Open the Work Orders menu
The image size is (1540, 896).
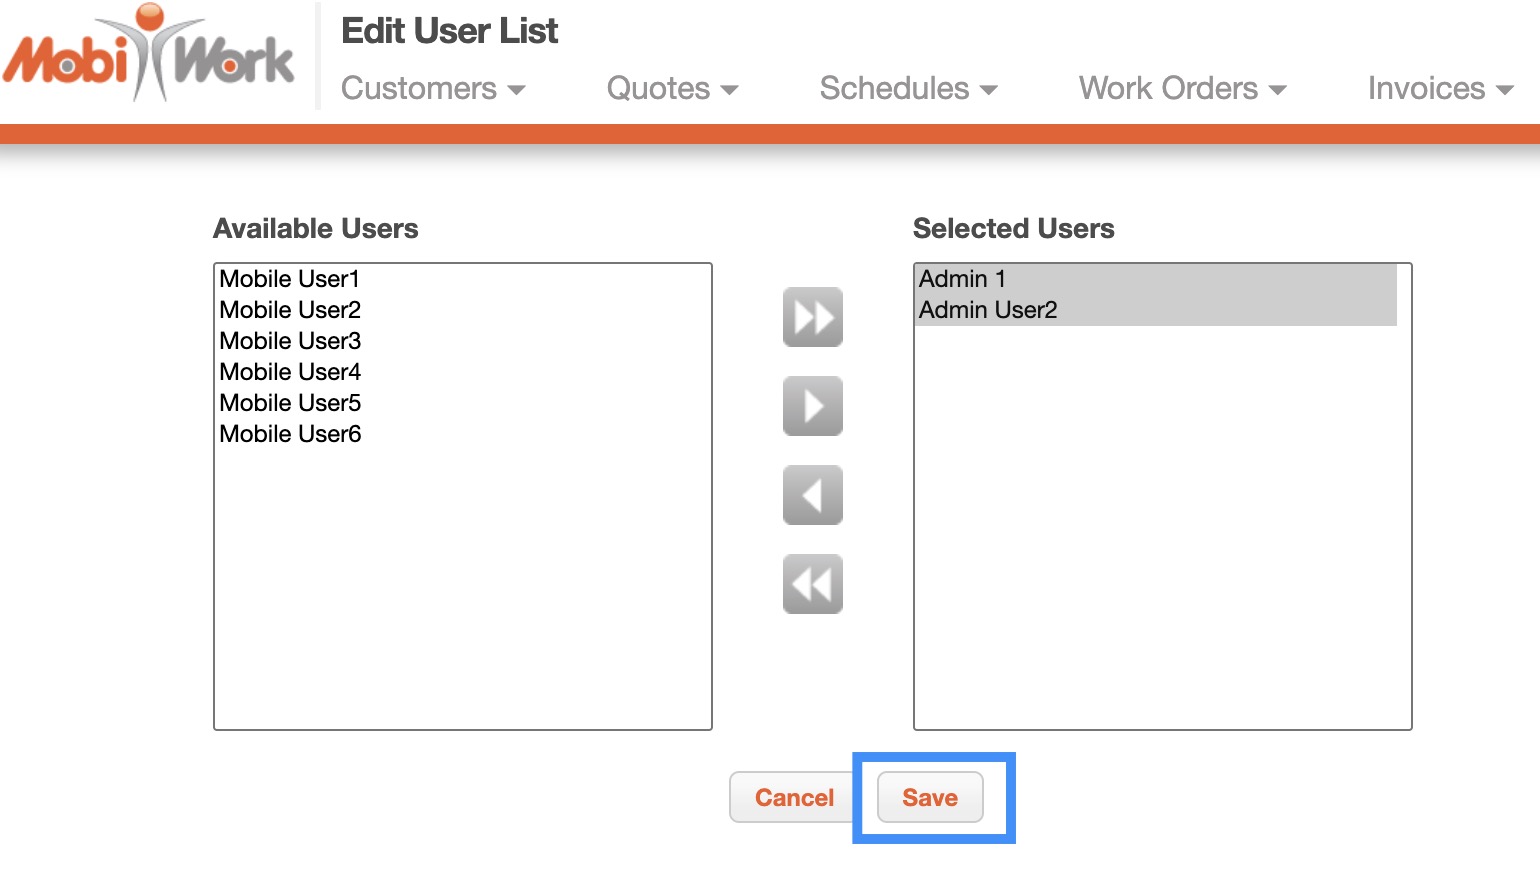1182,89
